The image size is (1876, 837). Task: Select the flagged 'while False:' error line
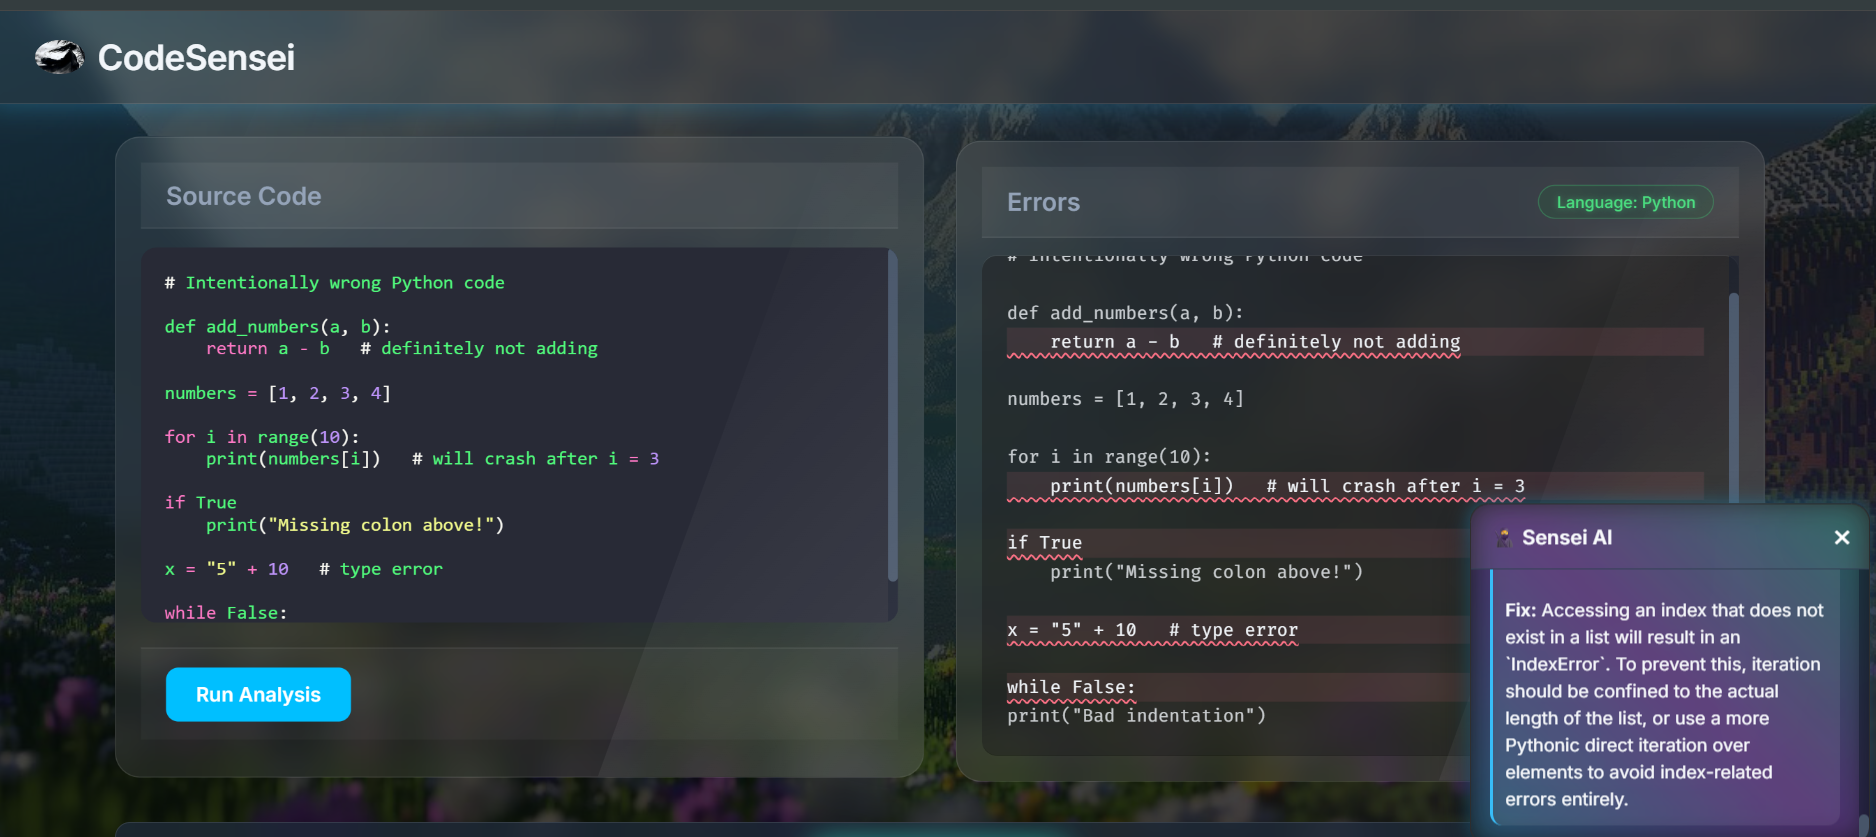[1238, 687]
